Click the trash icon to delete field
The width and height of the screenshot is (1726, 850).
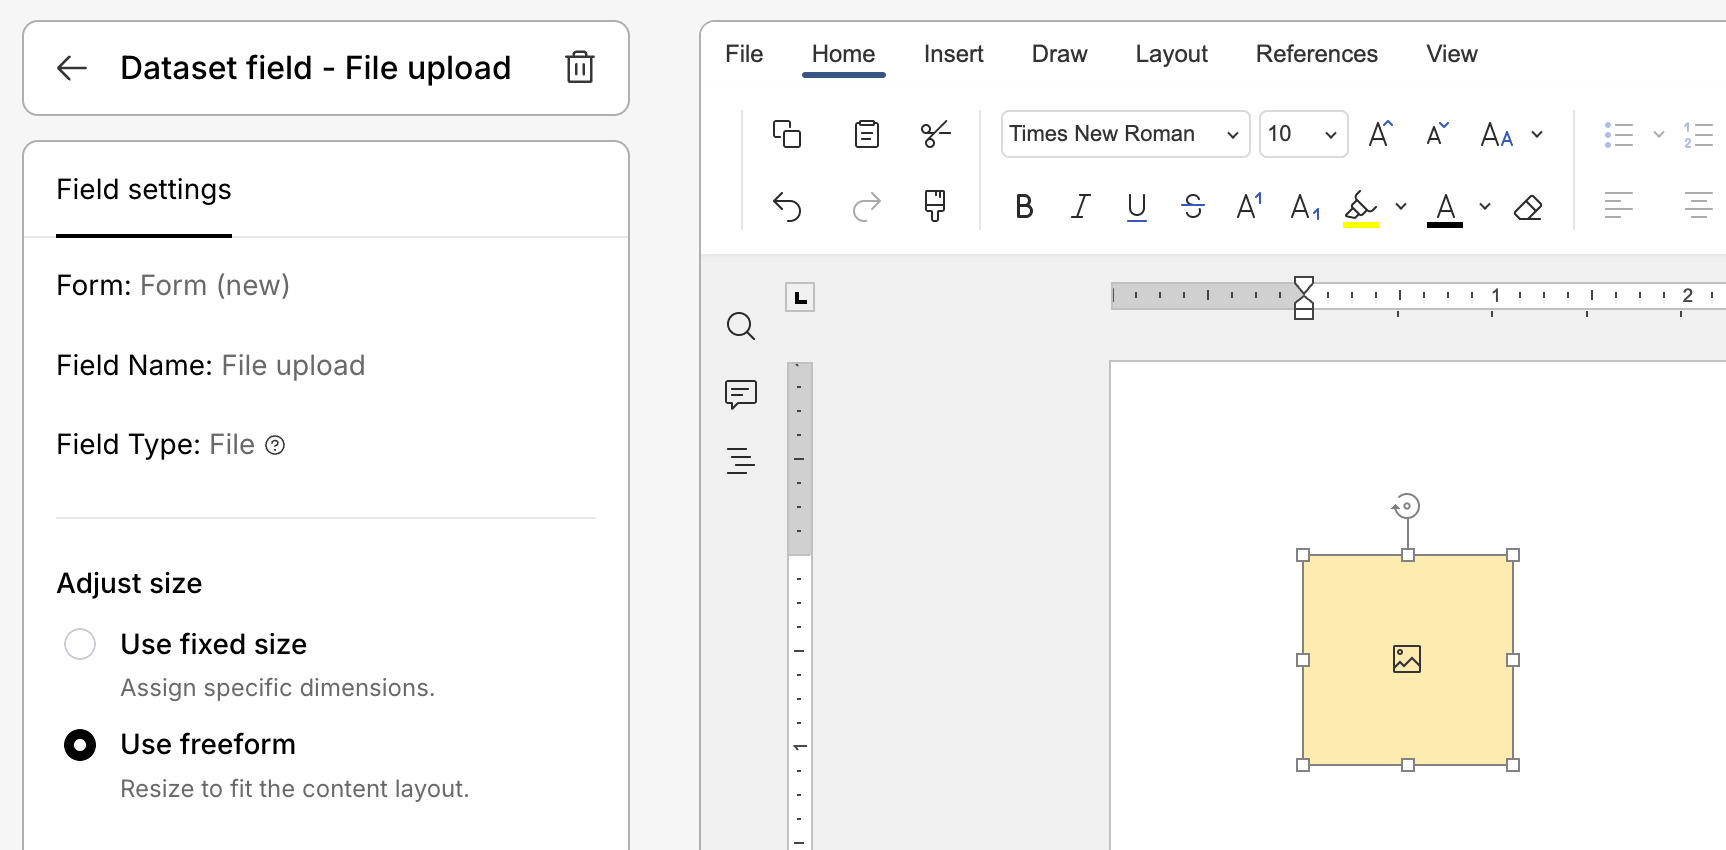tap(580, 68)
